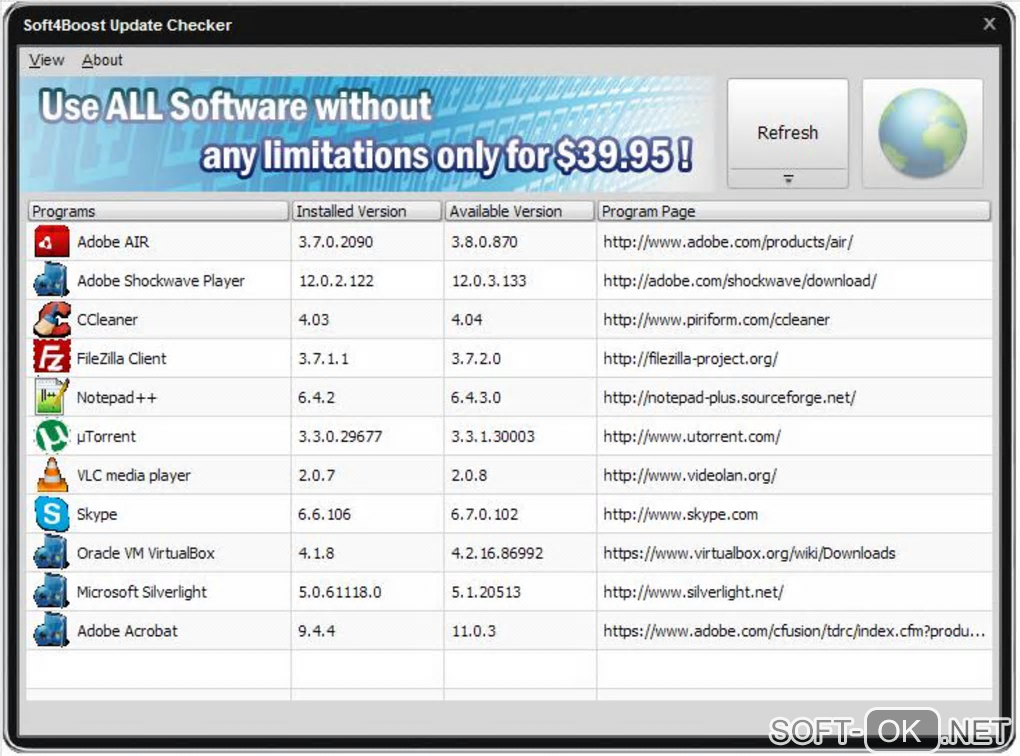The image size is (1020, 756).
Task: Click available version 12.0.3.133
Action: [x=489, y=280]
